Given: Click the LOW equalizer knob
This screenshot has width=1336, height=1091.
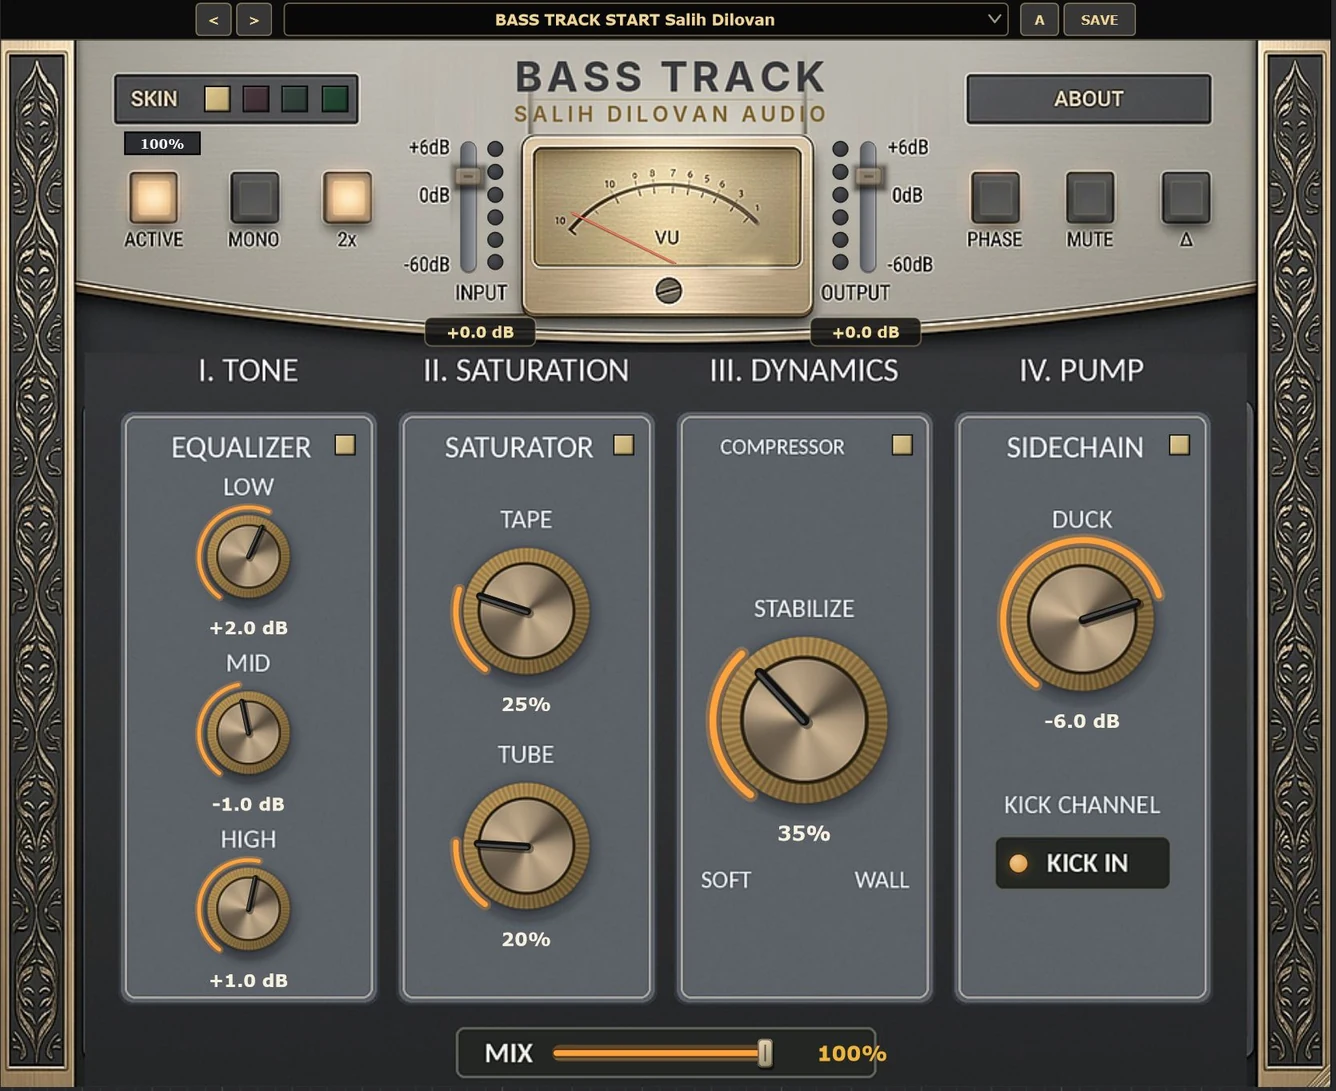Looking at the screenshot, I should [248, 556].
